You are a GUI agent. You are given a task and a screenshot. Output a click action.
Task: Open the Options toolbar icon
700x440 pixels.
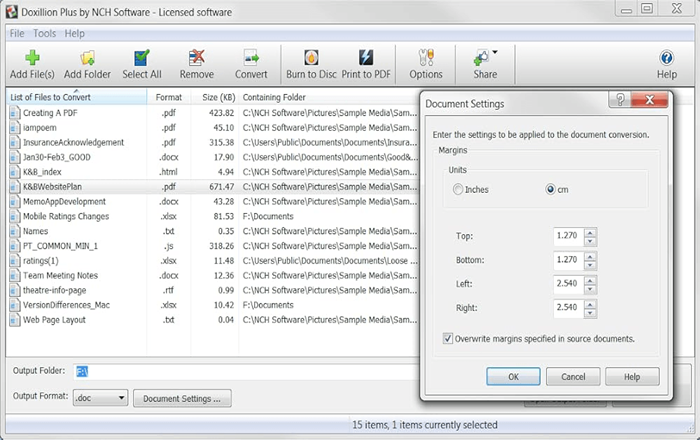click(x=426, y=58)
